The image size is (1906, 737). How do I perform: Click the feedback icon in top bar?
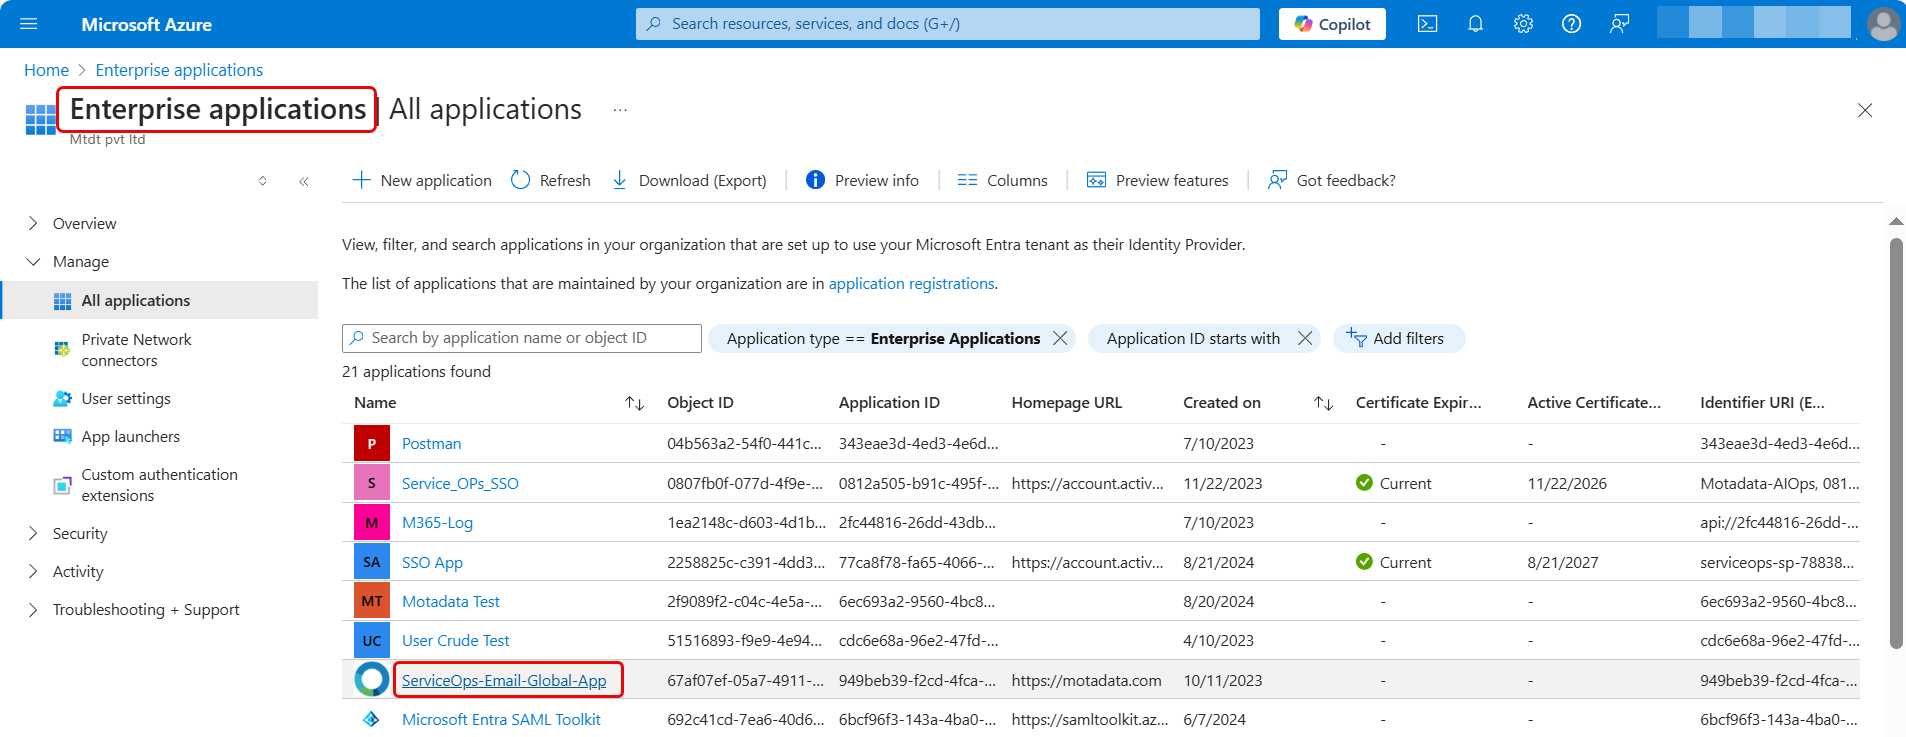[x=1619, y=24]
